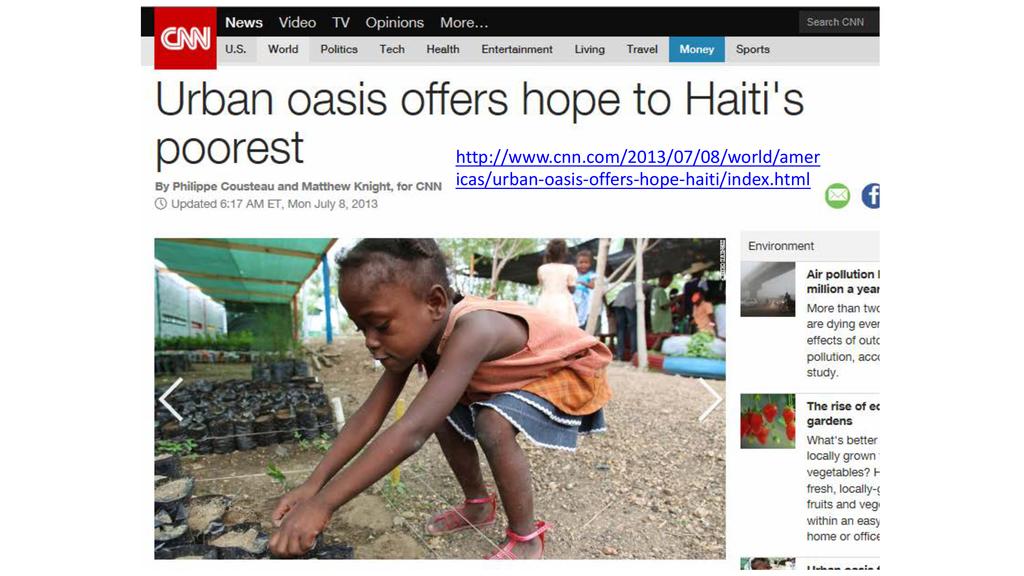
Task: Open the Video menu item
Action: (x=297, y=22)
